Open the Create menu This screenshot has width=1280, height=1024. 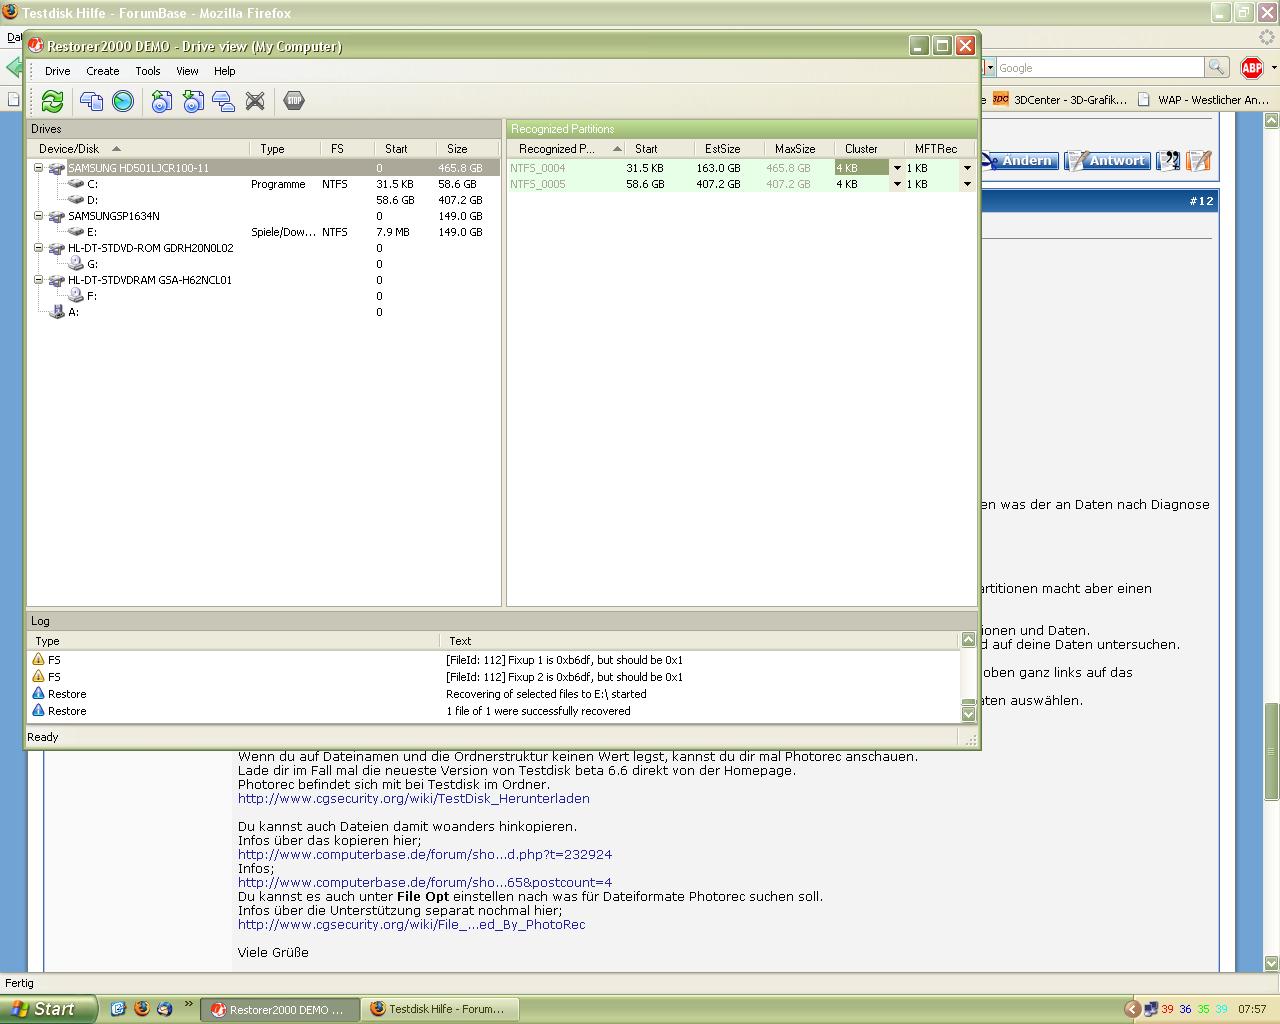click(x=102, y=71)
